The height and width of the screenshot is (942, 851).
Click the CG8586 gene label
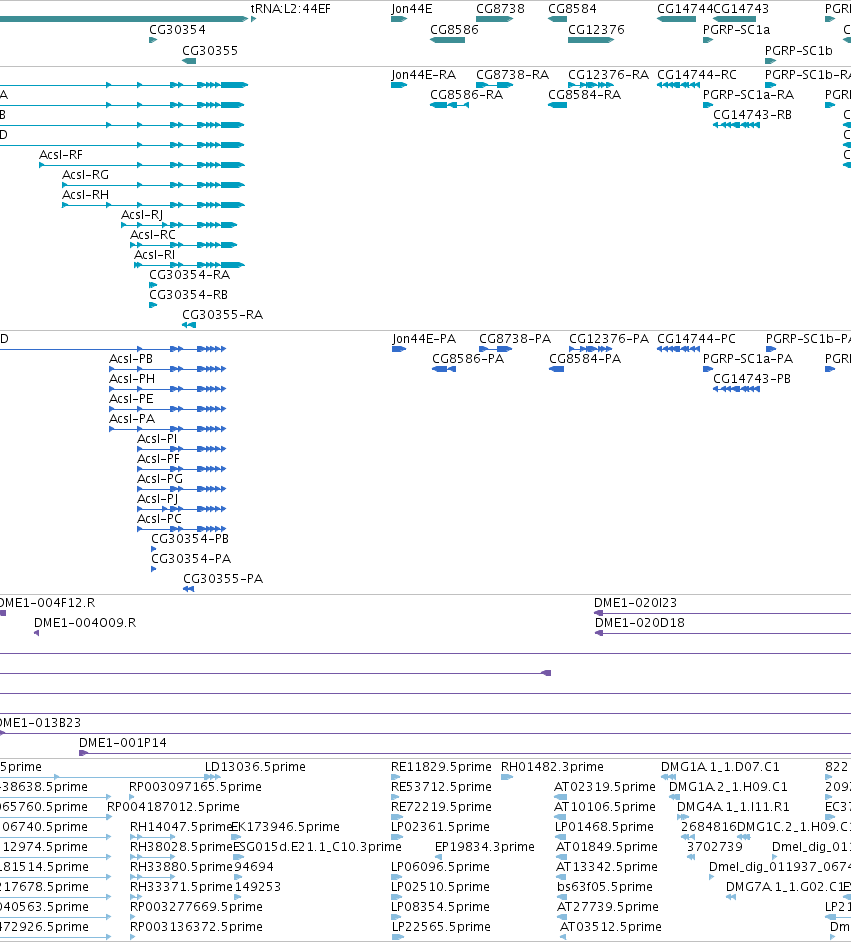point(454,29)
